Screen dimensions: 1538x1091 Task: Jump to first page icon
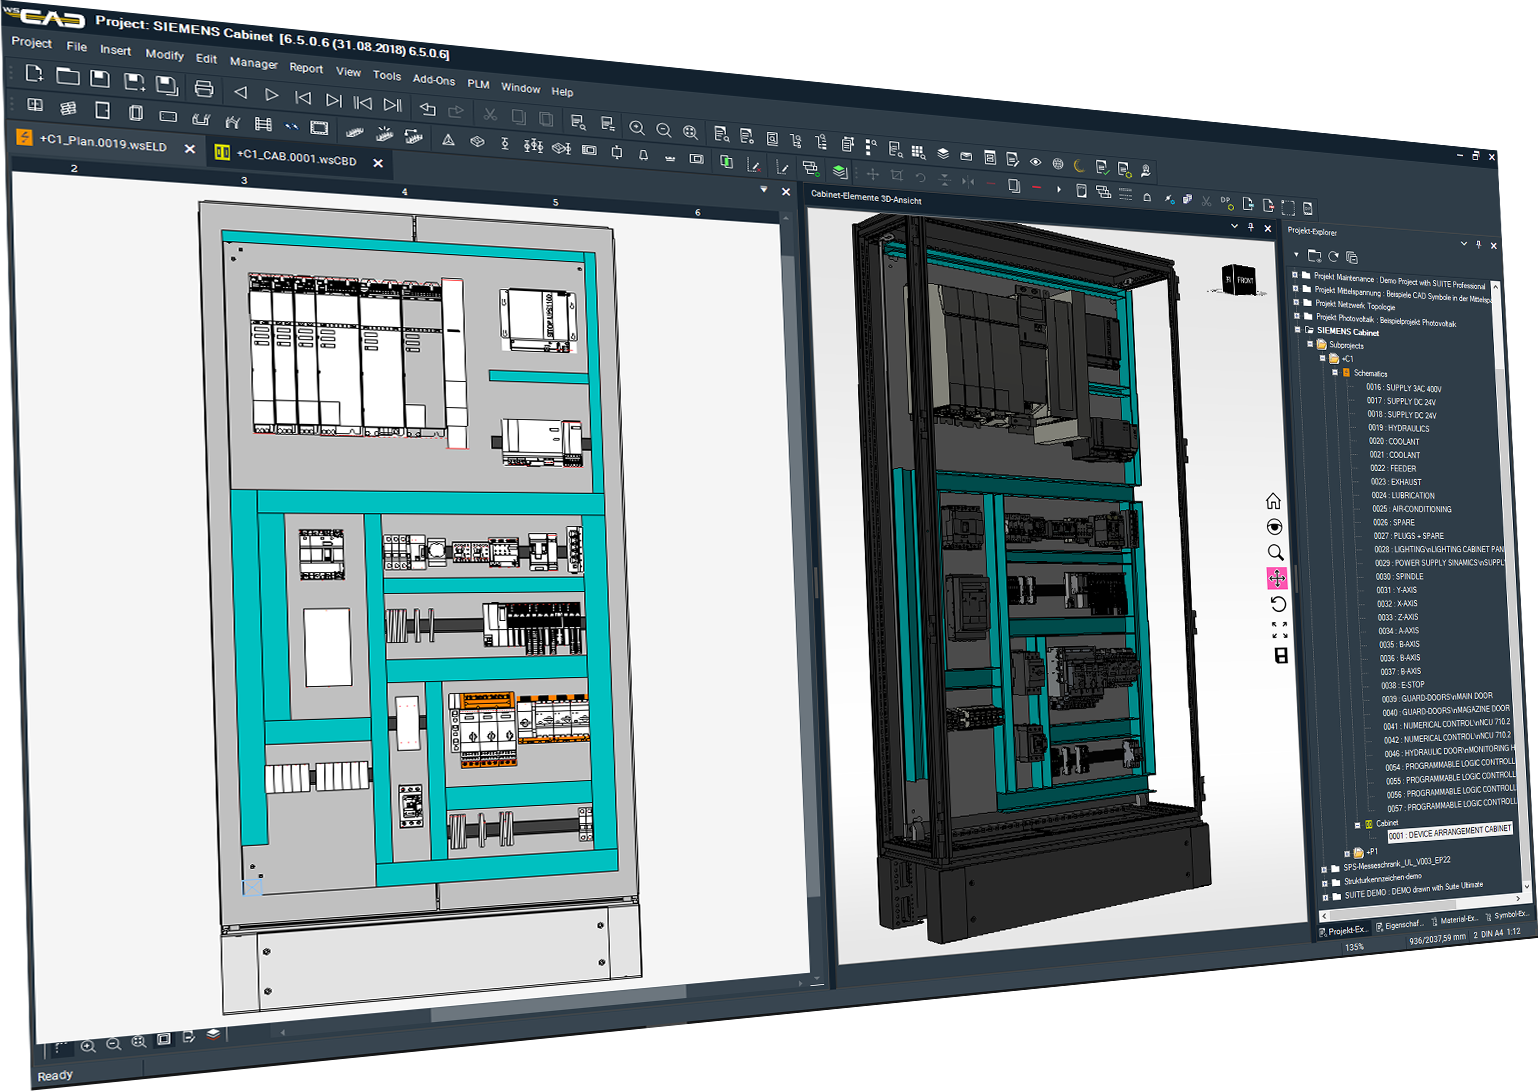(x=302, y=97)
